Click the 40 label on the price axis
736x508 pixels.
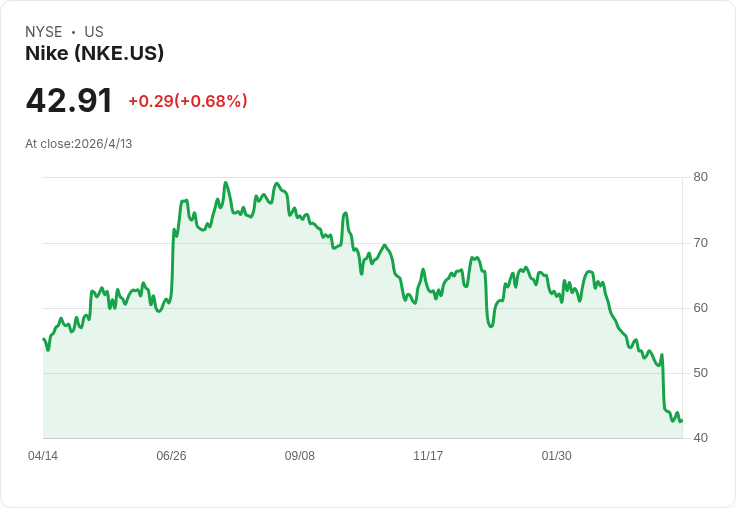click(x=701, y=438)
